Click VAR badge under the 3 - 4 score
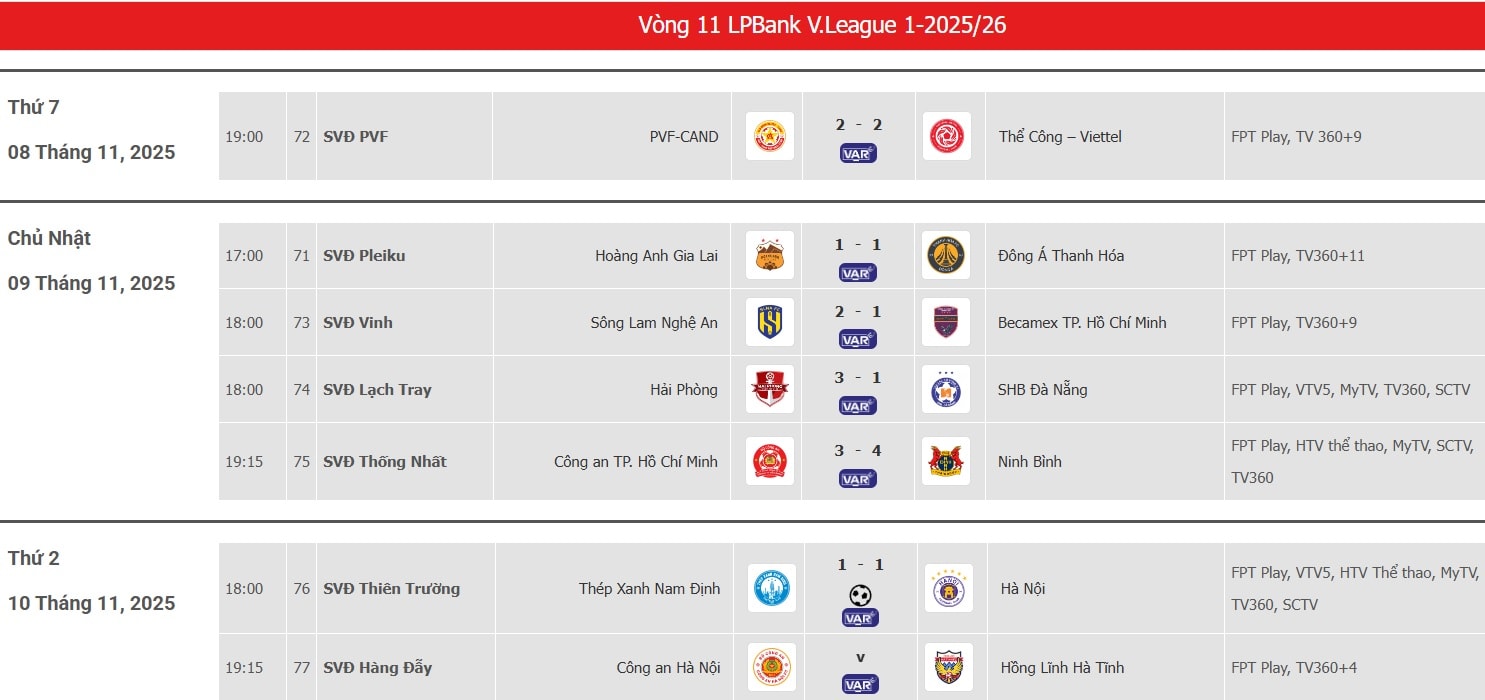 tap(858, 479)
